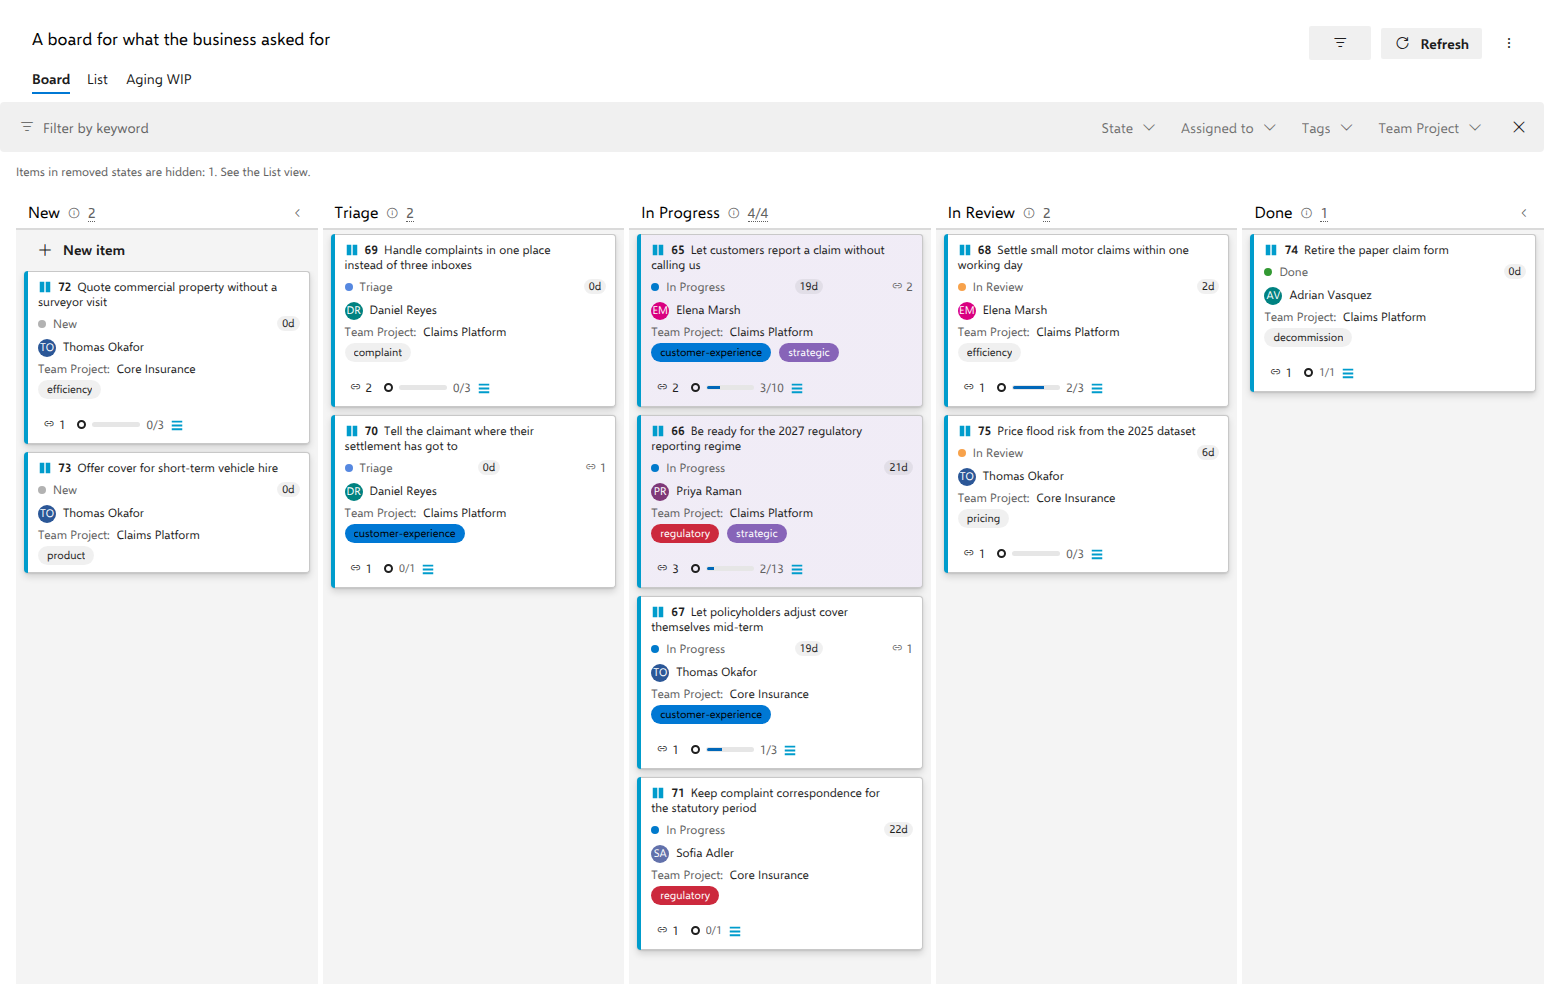Click Thomas Okafor avatar on card 75
The width and height of the screenshot is (1560, 1000).
tap(967, 476)
